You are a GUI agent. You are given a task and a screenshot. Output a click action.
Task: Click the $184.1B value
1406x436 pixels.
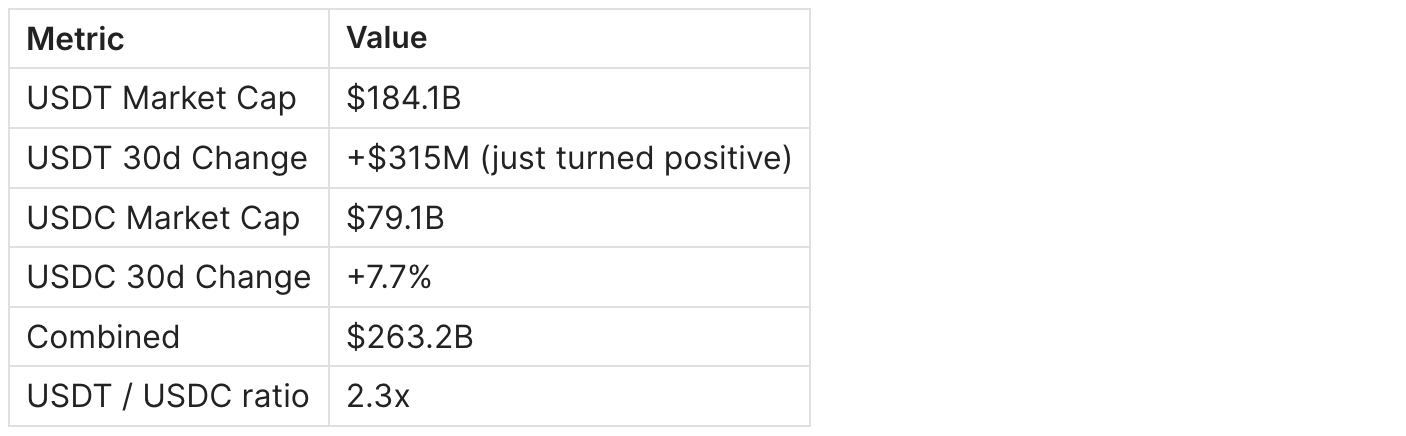click(404, 98)
